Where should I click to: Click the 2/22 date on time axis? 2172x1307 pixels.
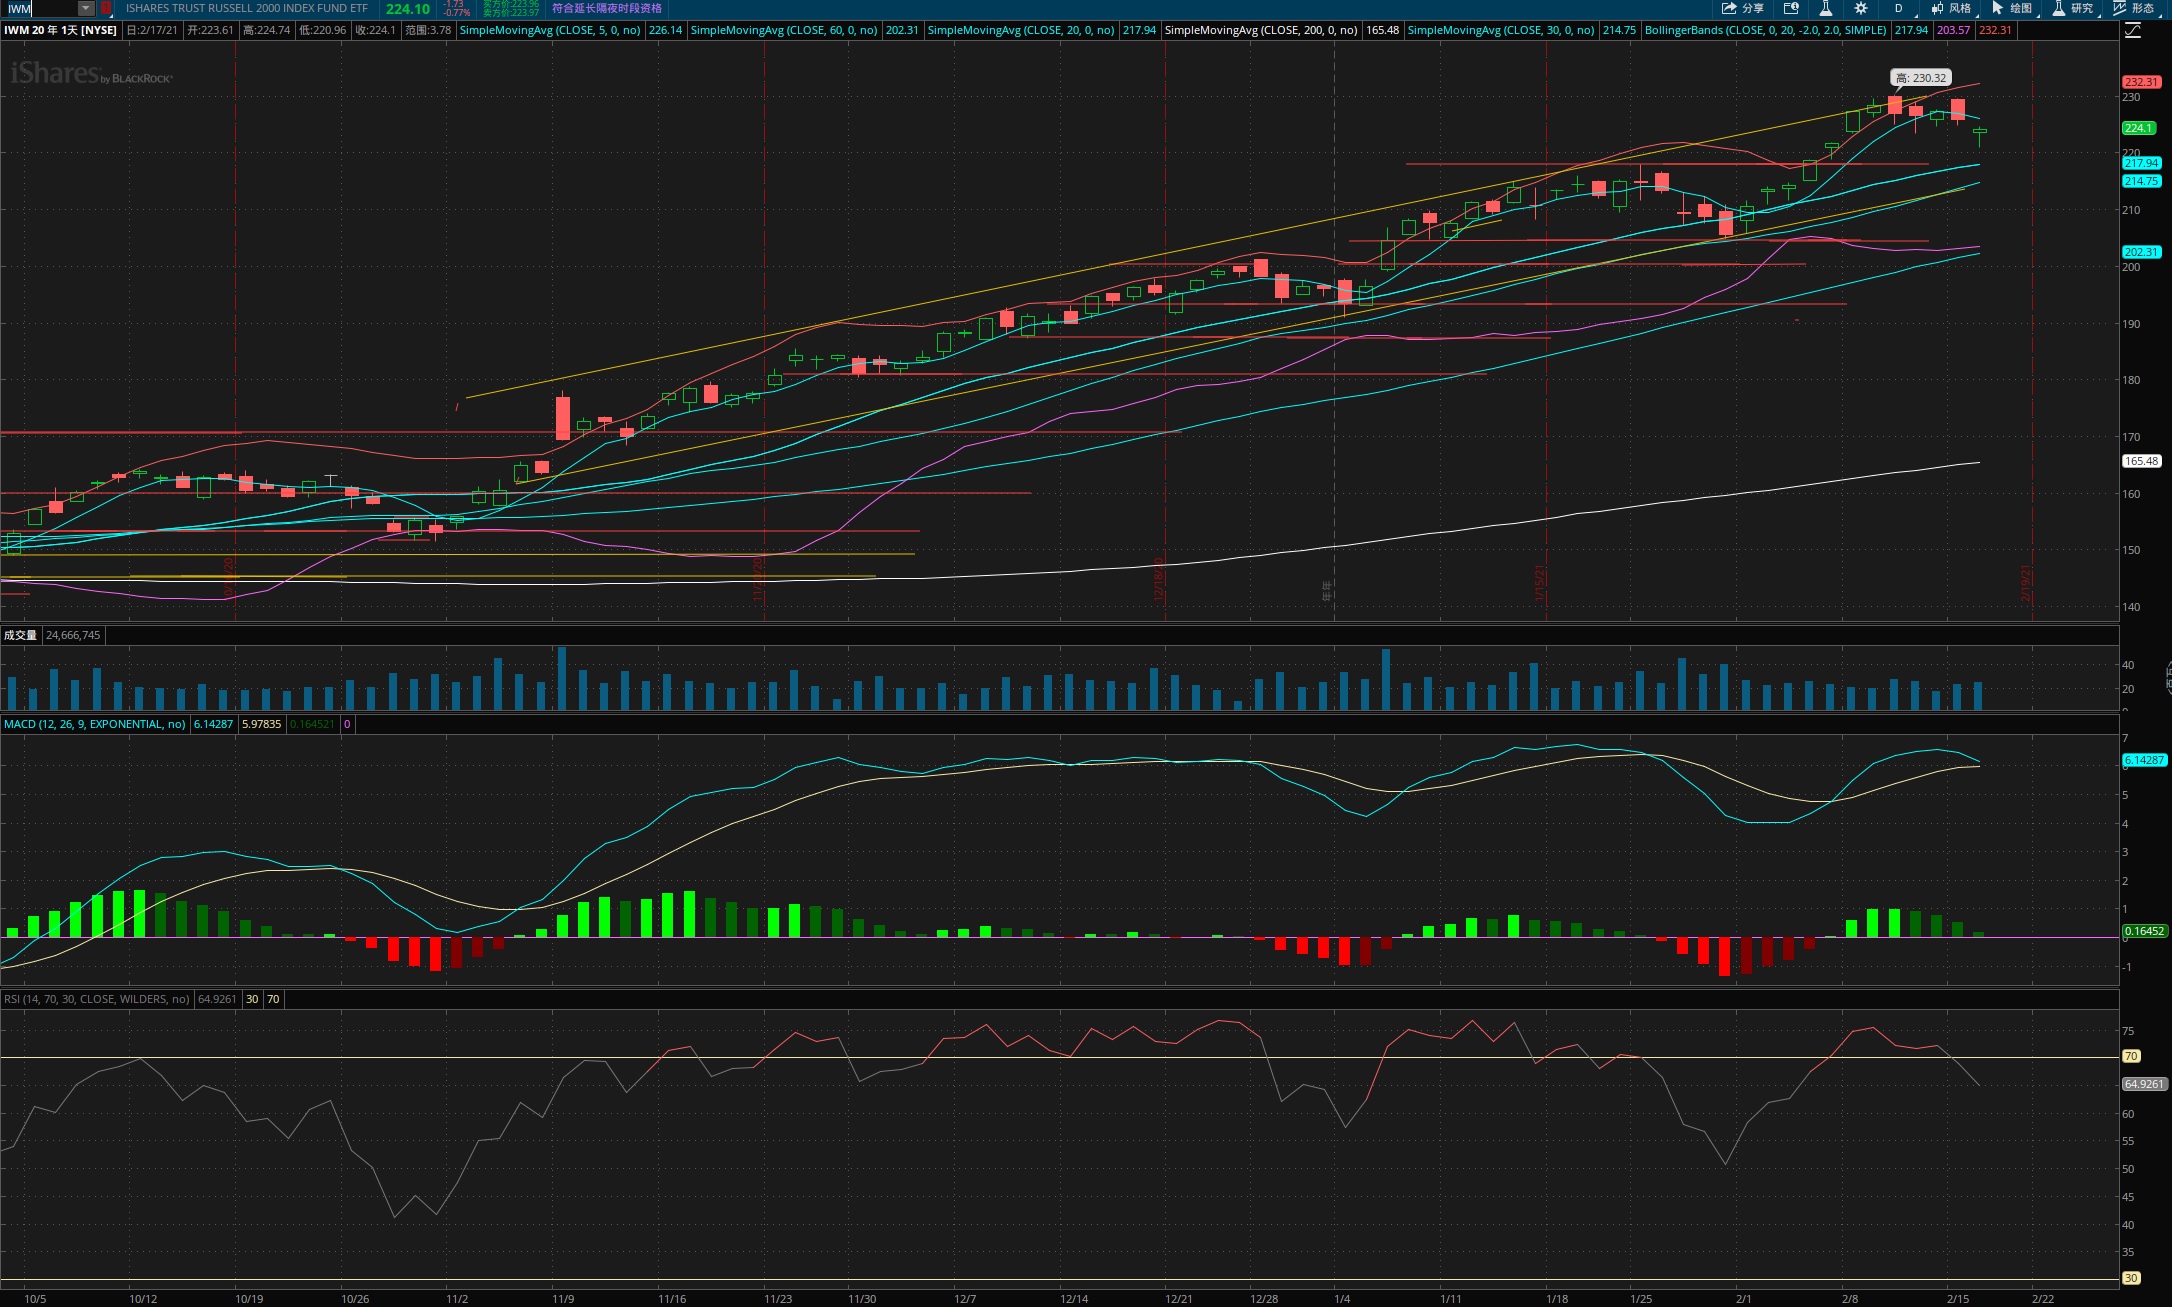click(x=2043, y=1299)
